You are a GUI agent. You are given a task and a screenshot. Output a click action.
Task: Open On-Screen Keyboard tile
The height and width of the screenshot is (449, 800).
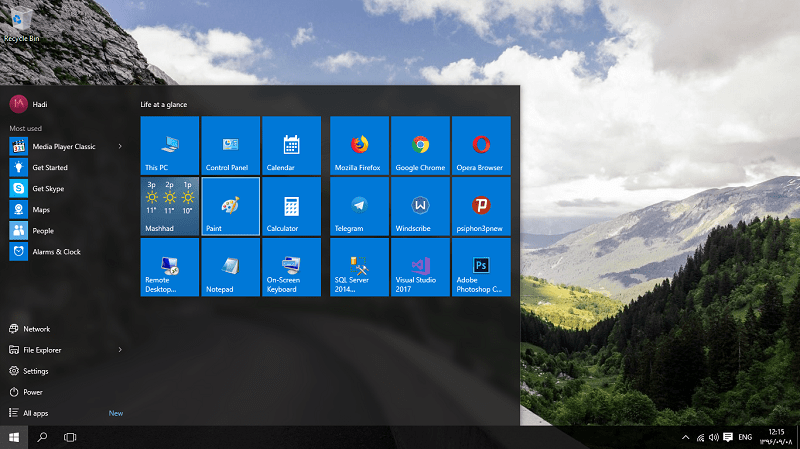point(291,267)
